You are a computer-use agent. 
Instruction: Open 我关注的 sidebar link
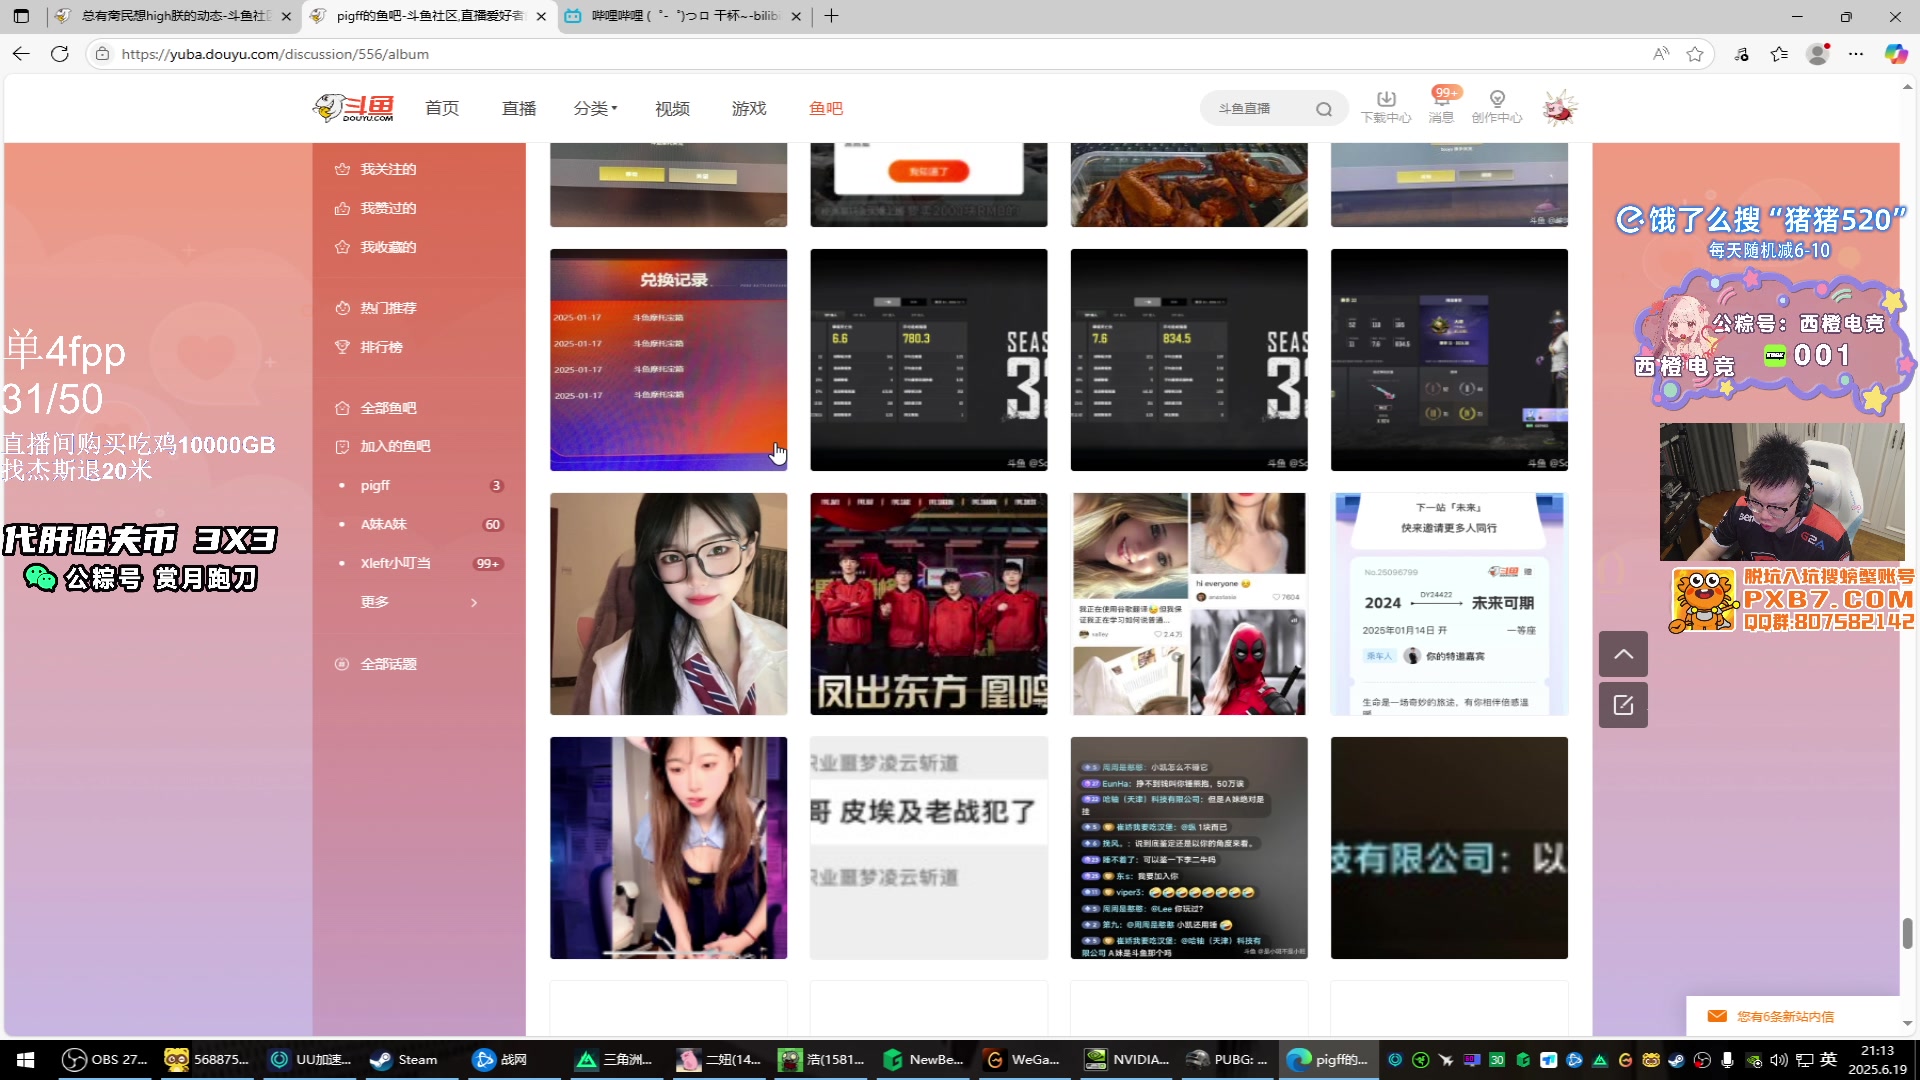click(376, 169)
